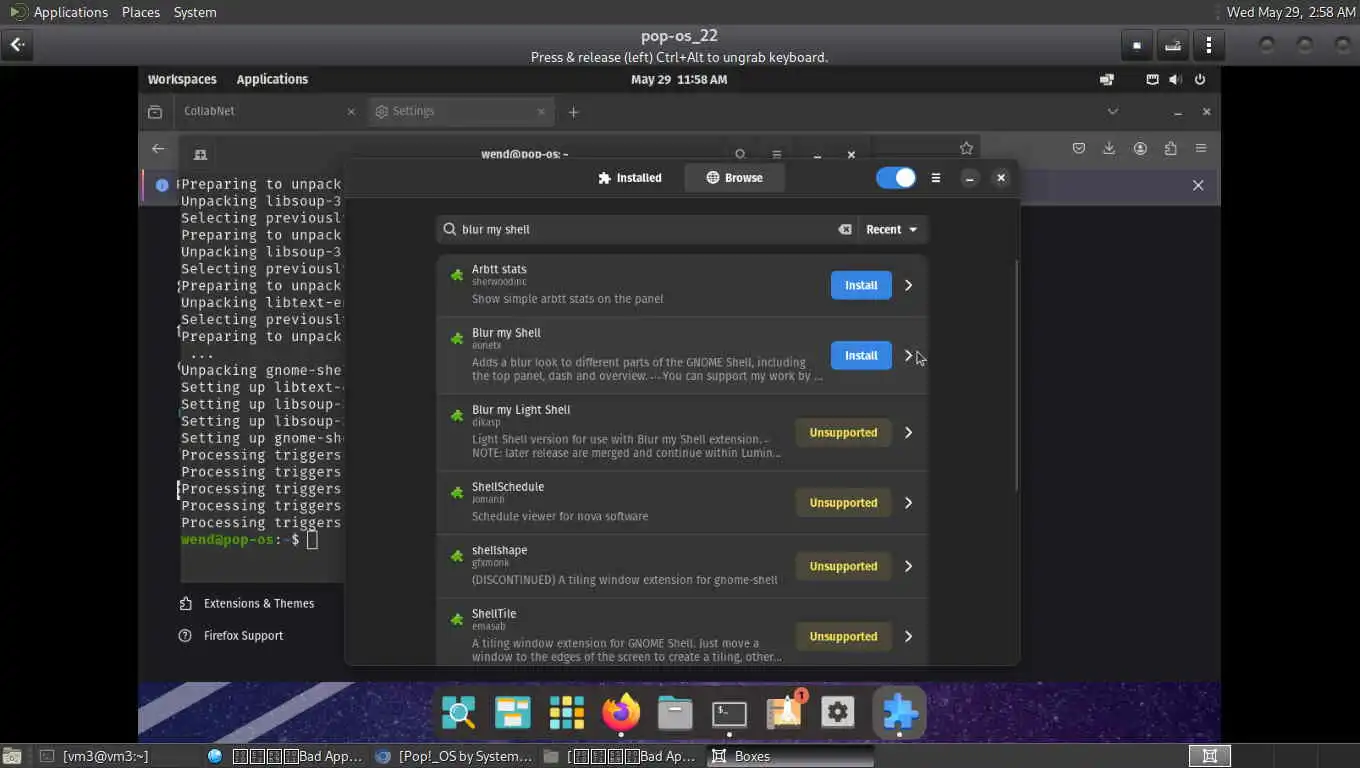1360x768 pixels.
Task: Open Extension Manager hamburger menu
Action: coord(936,178)
